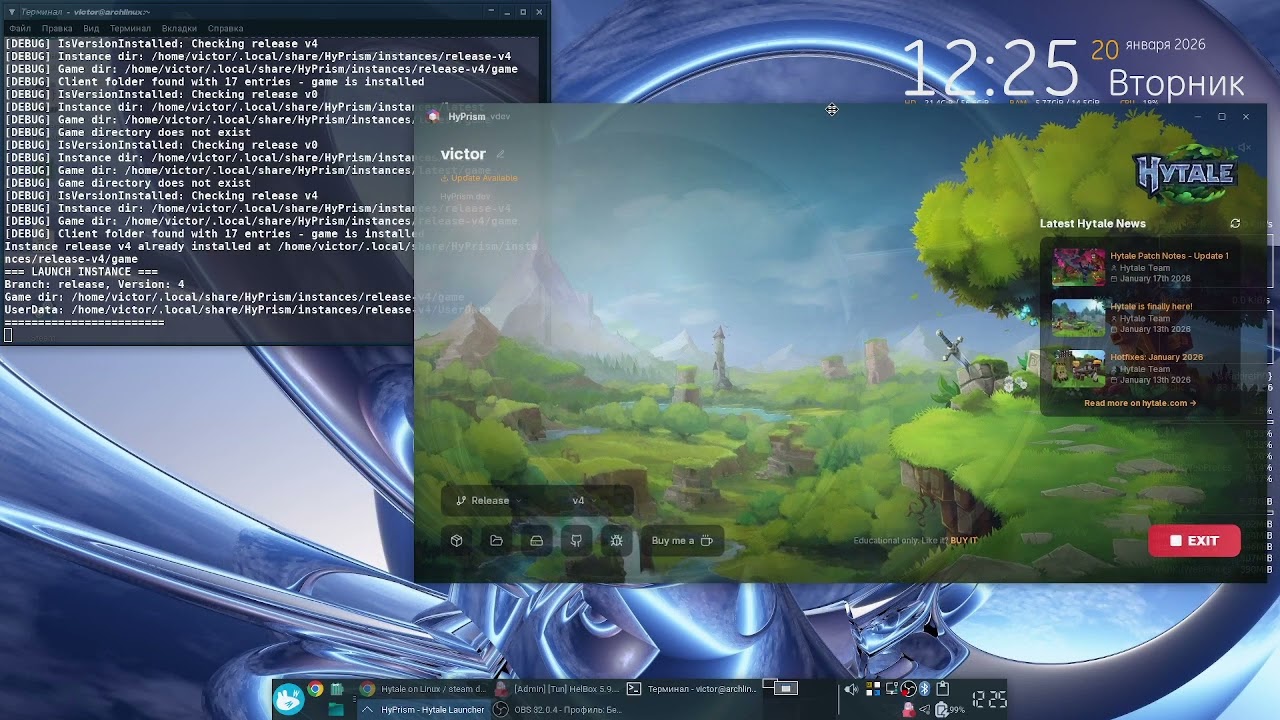
Task: Click the bug report icon
Action: click(x=616, y=541)
